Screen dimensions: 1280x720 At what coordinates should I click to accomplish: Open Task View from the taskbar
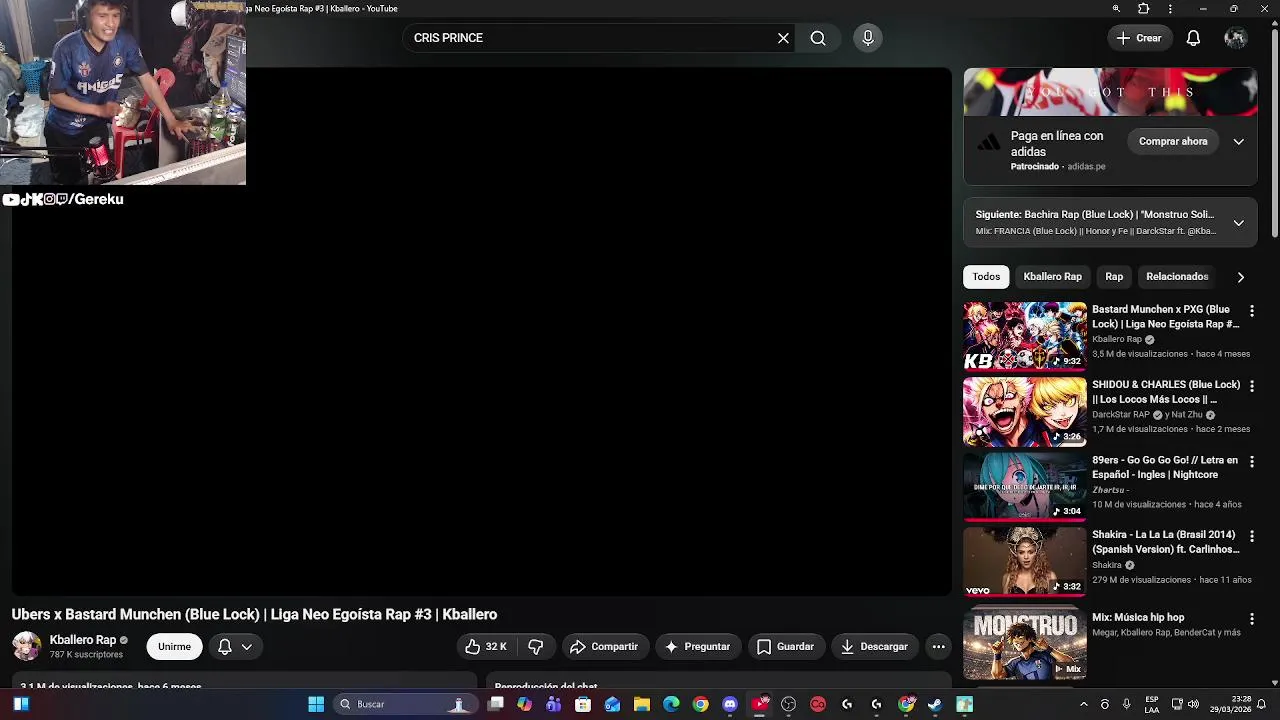pos(495,704)
